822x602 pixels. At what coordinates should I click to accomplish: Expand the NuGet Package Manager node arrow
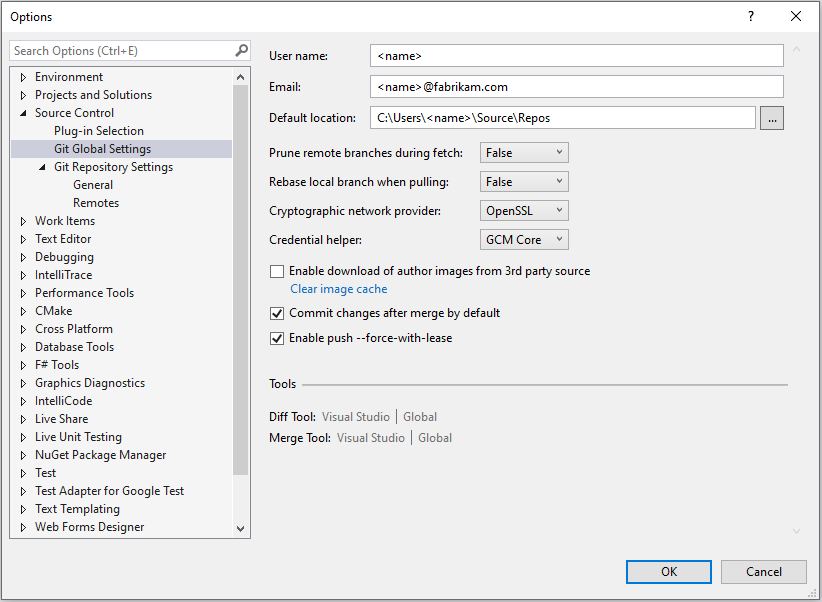23,455
